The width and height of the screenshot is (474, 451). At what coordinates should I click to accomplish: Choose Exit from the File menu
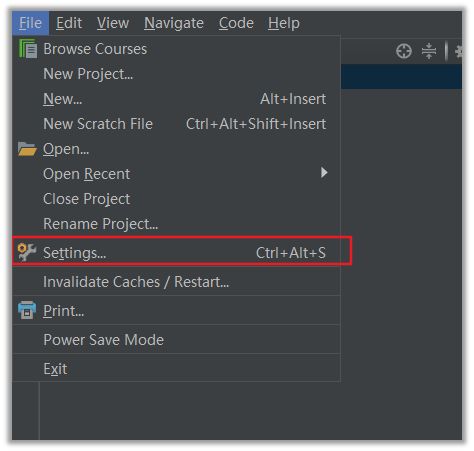(176, 369)
